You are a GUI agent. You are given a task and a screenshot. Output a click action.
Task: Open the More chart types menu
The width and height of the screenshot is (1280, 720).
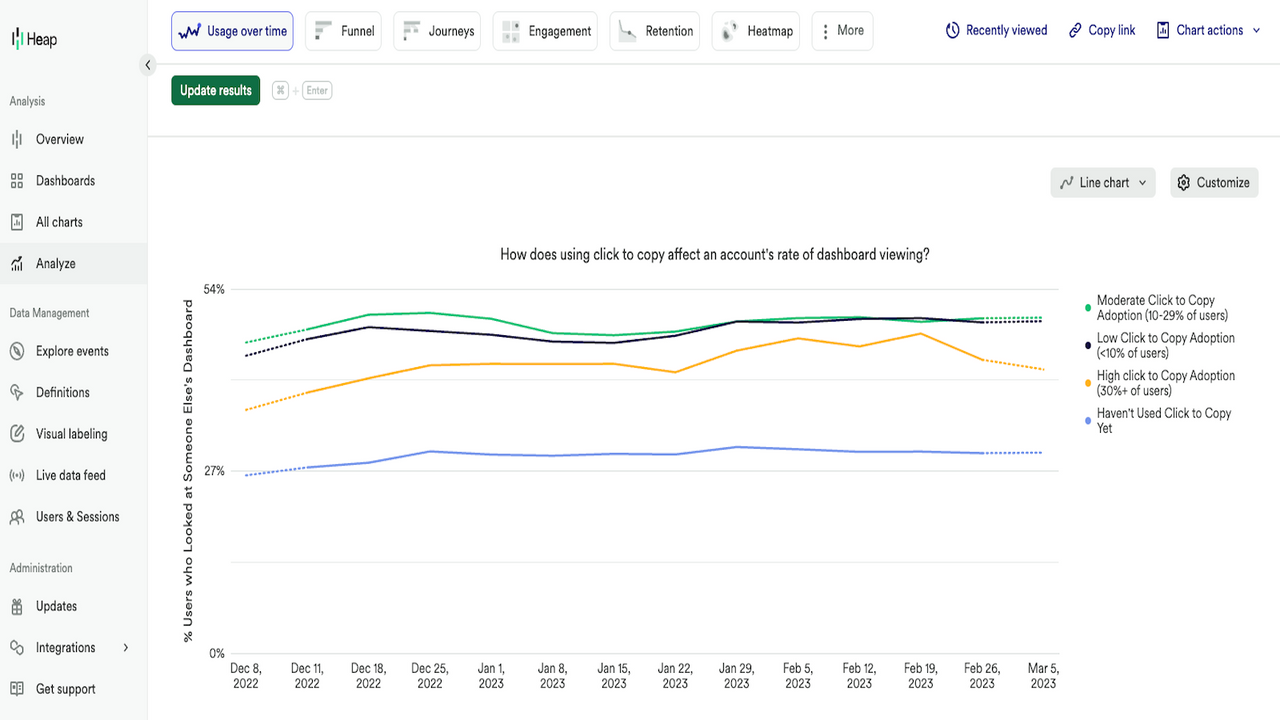click(842, 31)
